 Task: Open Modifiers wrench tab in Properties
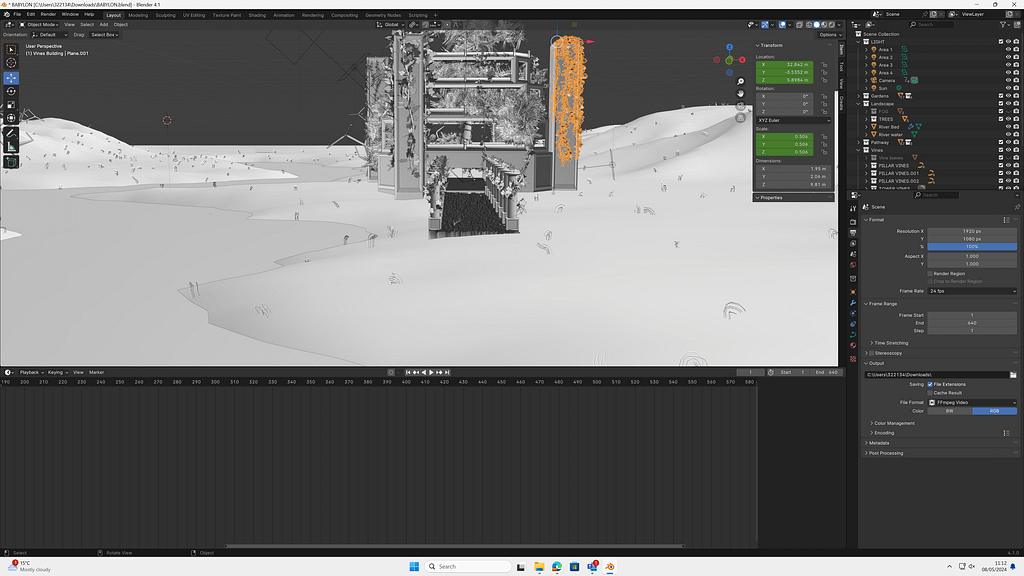click(852, 302)
